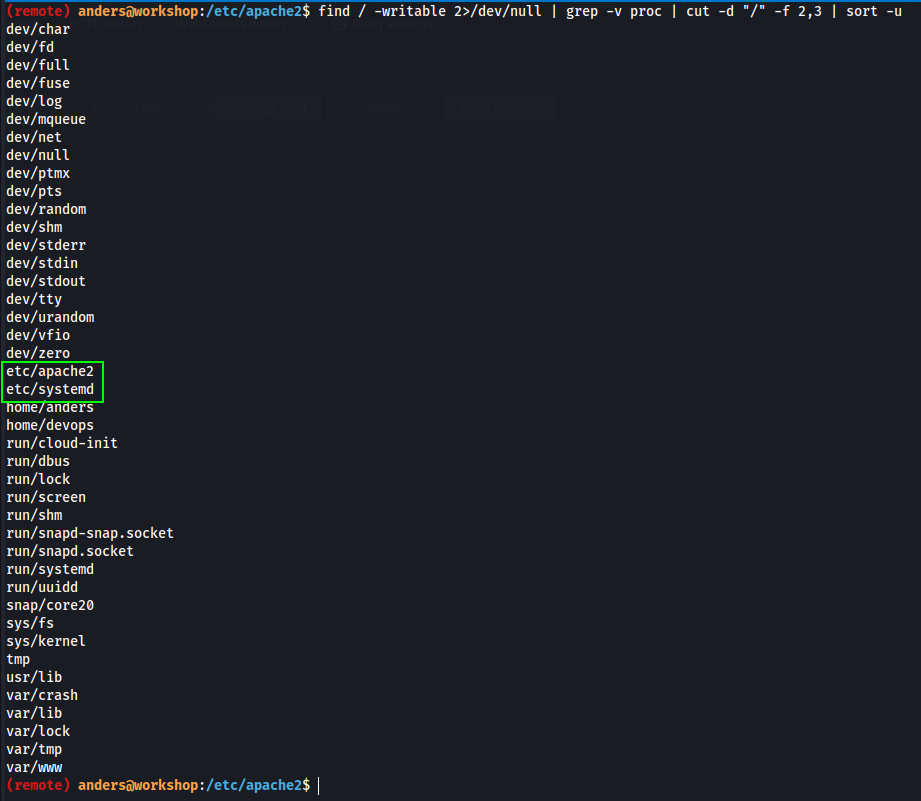Image resolution: width=921 pixels, height=801 pixels.
Task: Select the etc/apache2 writable path
Action: [x=50, y=371]
